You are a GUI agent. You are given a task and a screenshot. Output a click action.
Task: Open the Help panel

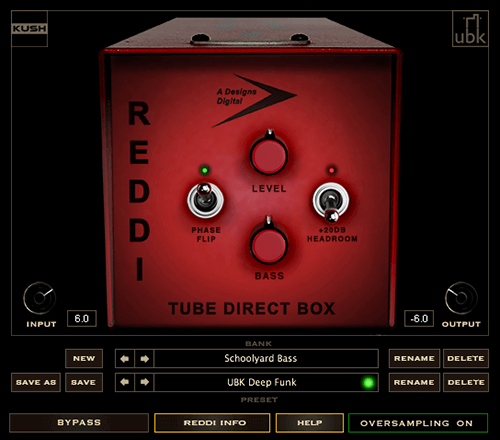point(310,423)
